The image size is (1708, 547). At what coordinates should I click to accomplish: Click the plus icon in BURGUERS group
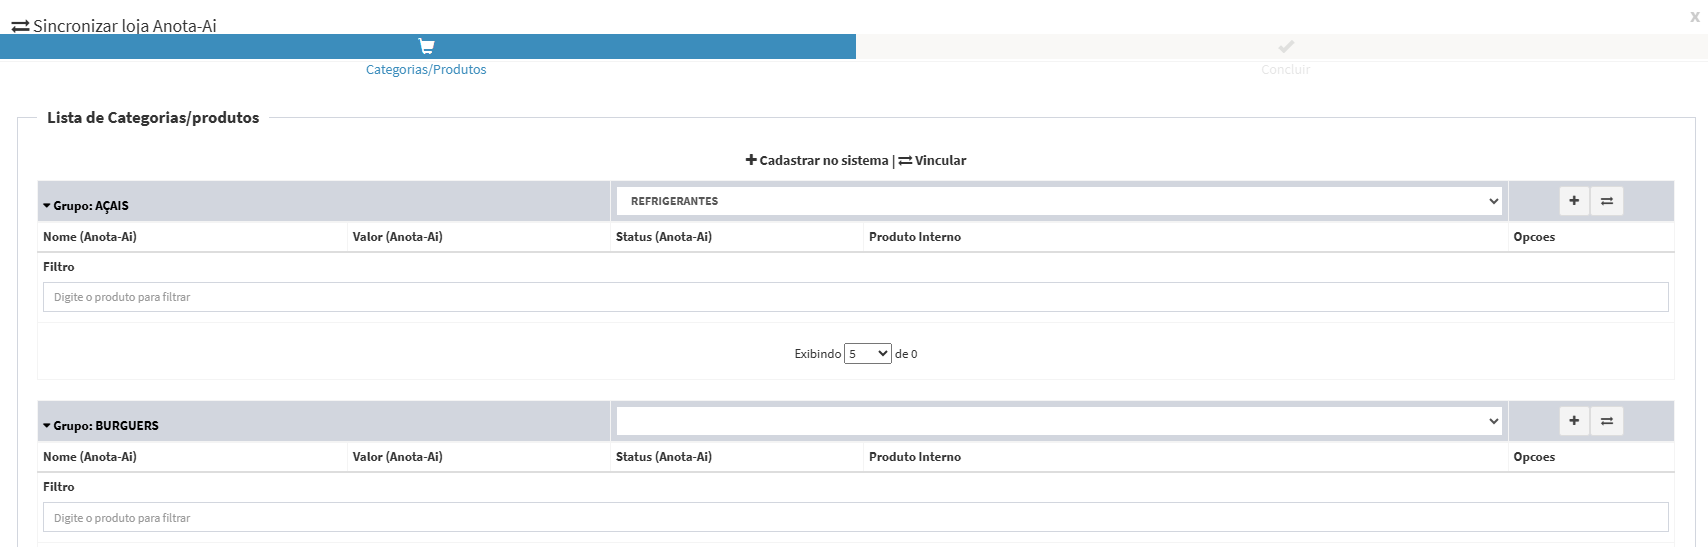point(1574,421)
